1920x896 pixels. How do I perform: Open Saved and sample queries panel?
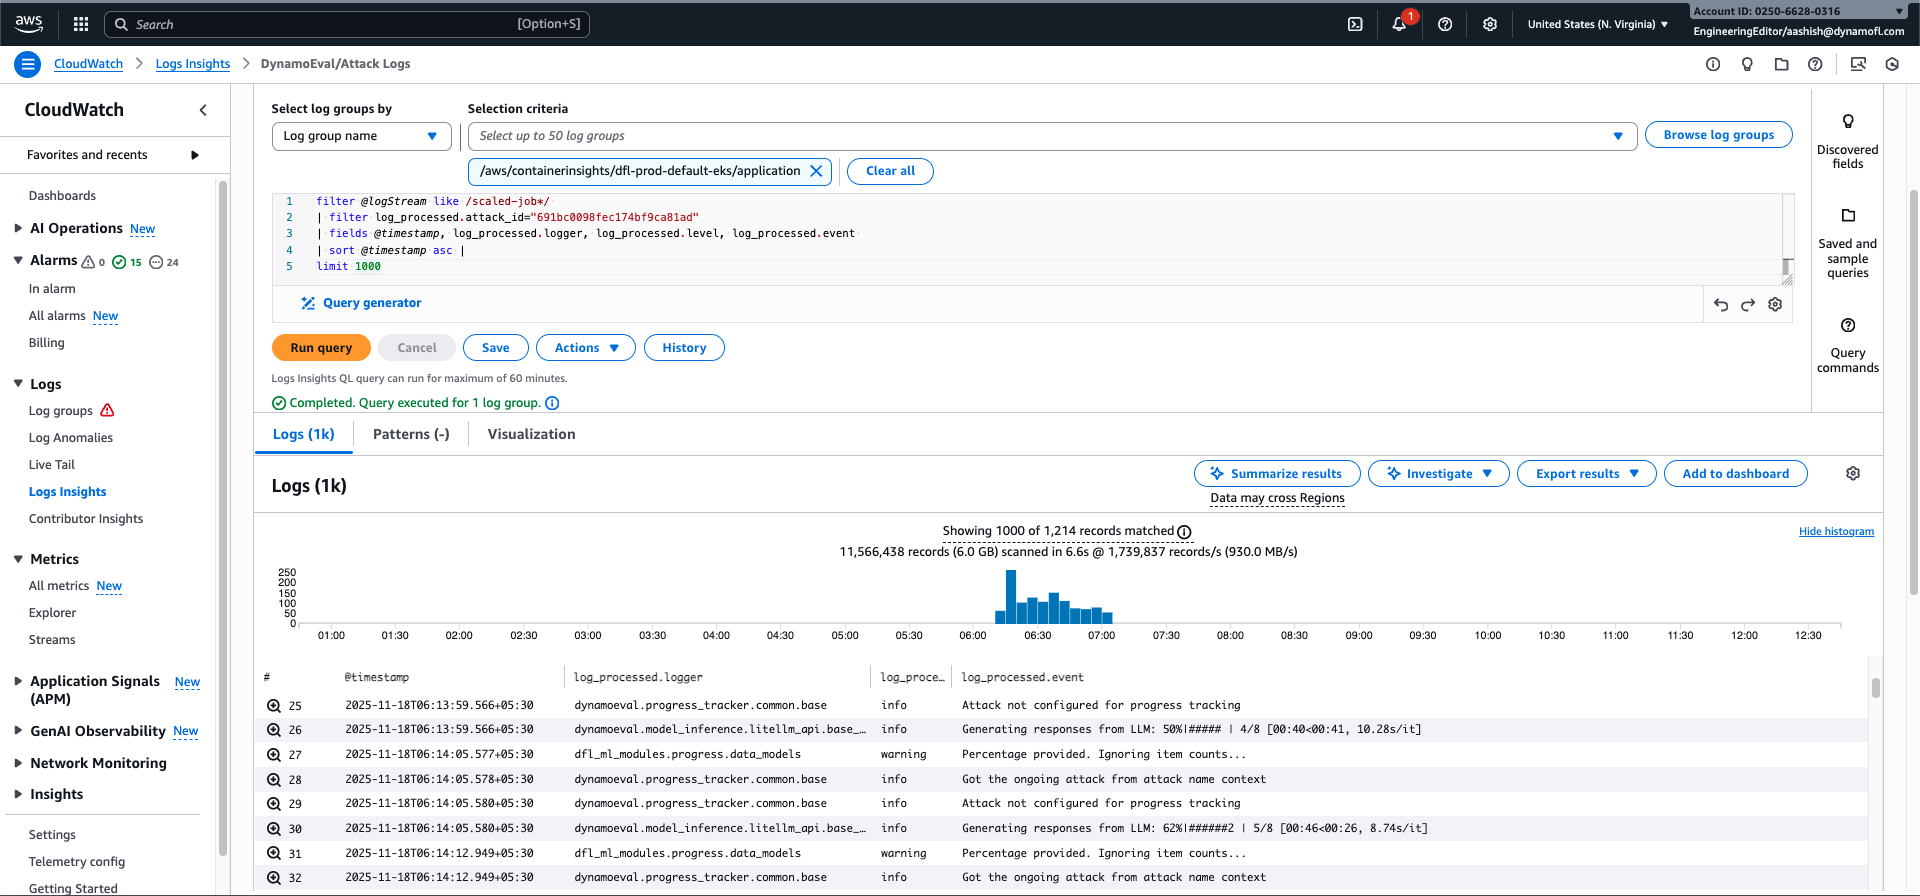tap(1847, 244)
